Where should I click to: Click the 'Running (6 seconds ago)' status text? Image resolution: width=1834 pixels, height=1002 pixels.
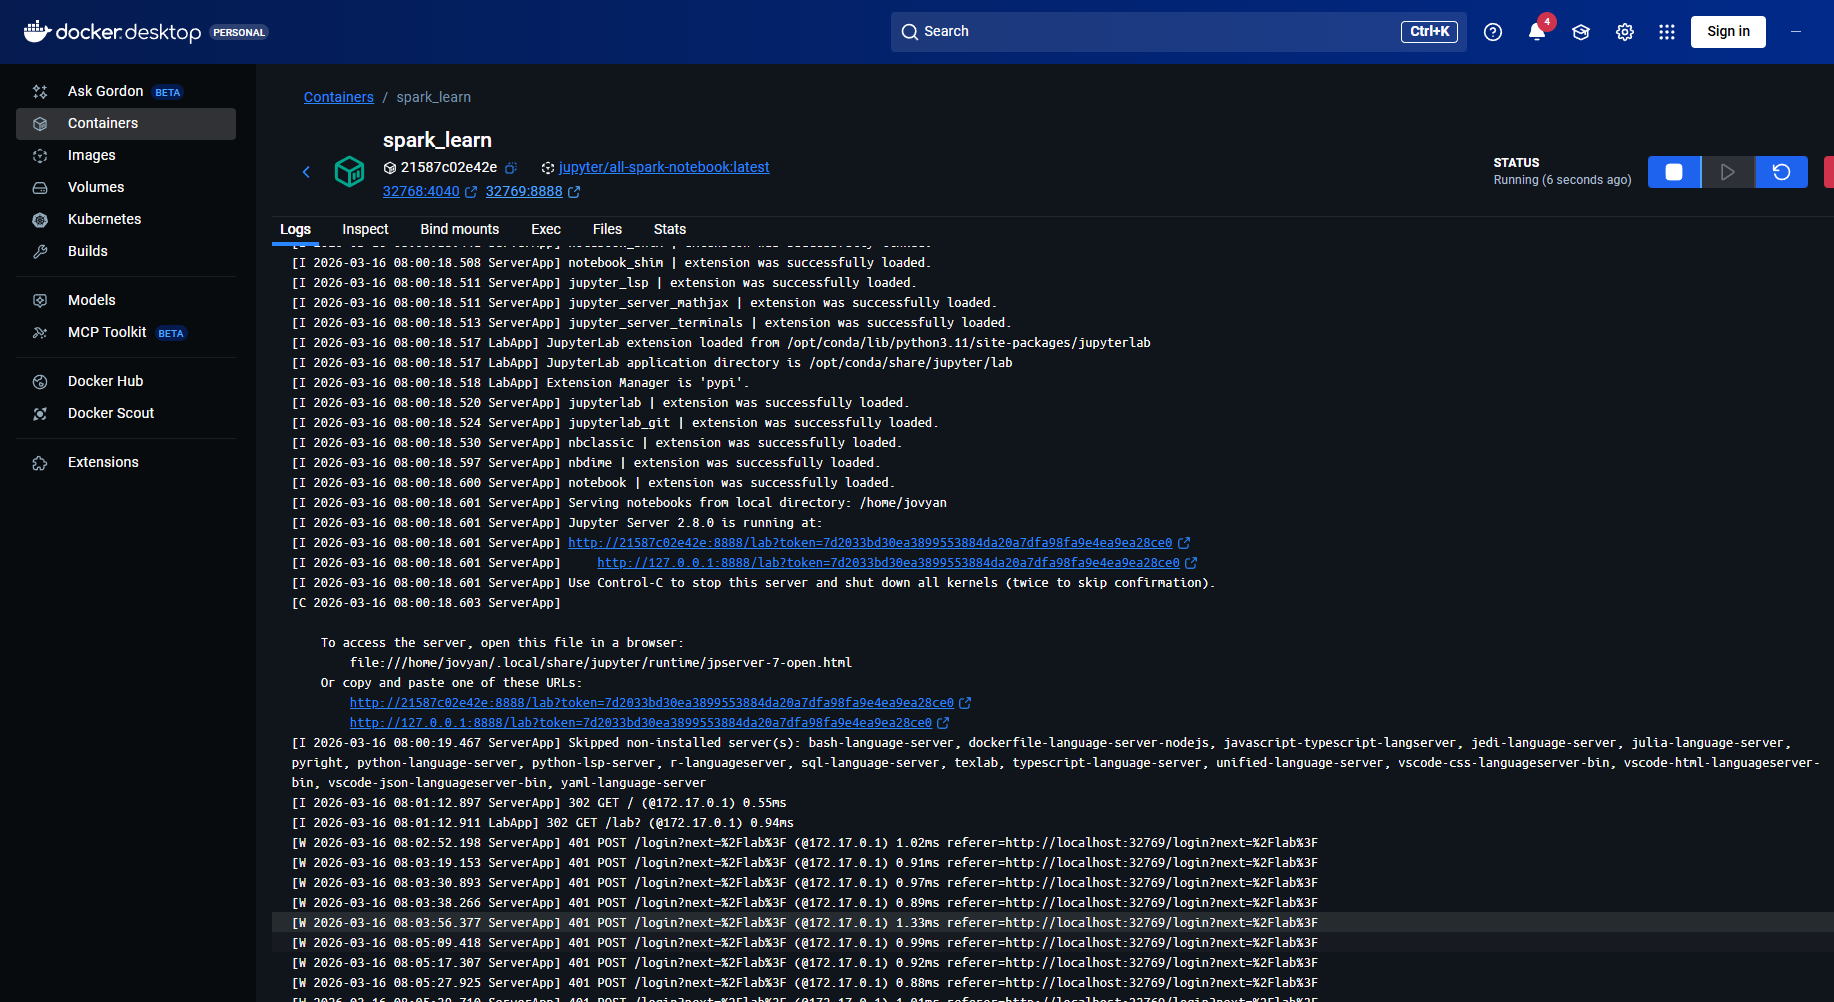(1562, 180)
